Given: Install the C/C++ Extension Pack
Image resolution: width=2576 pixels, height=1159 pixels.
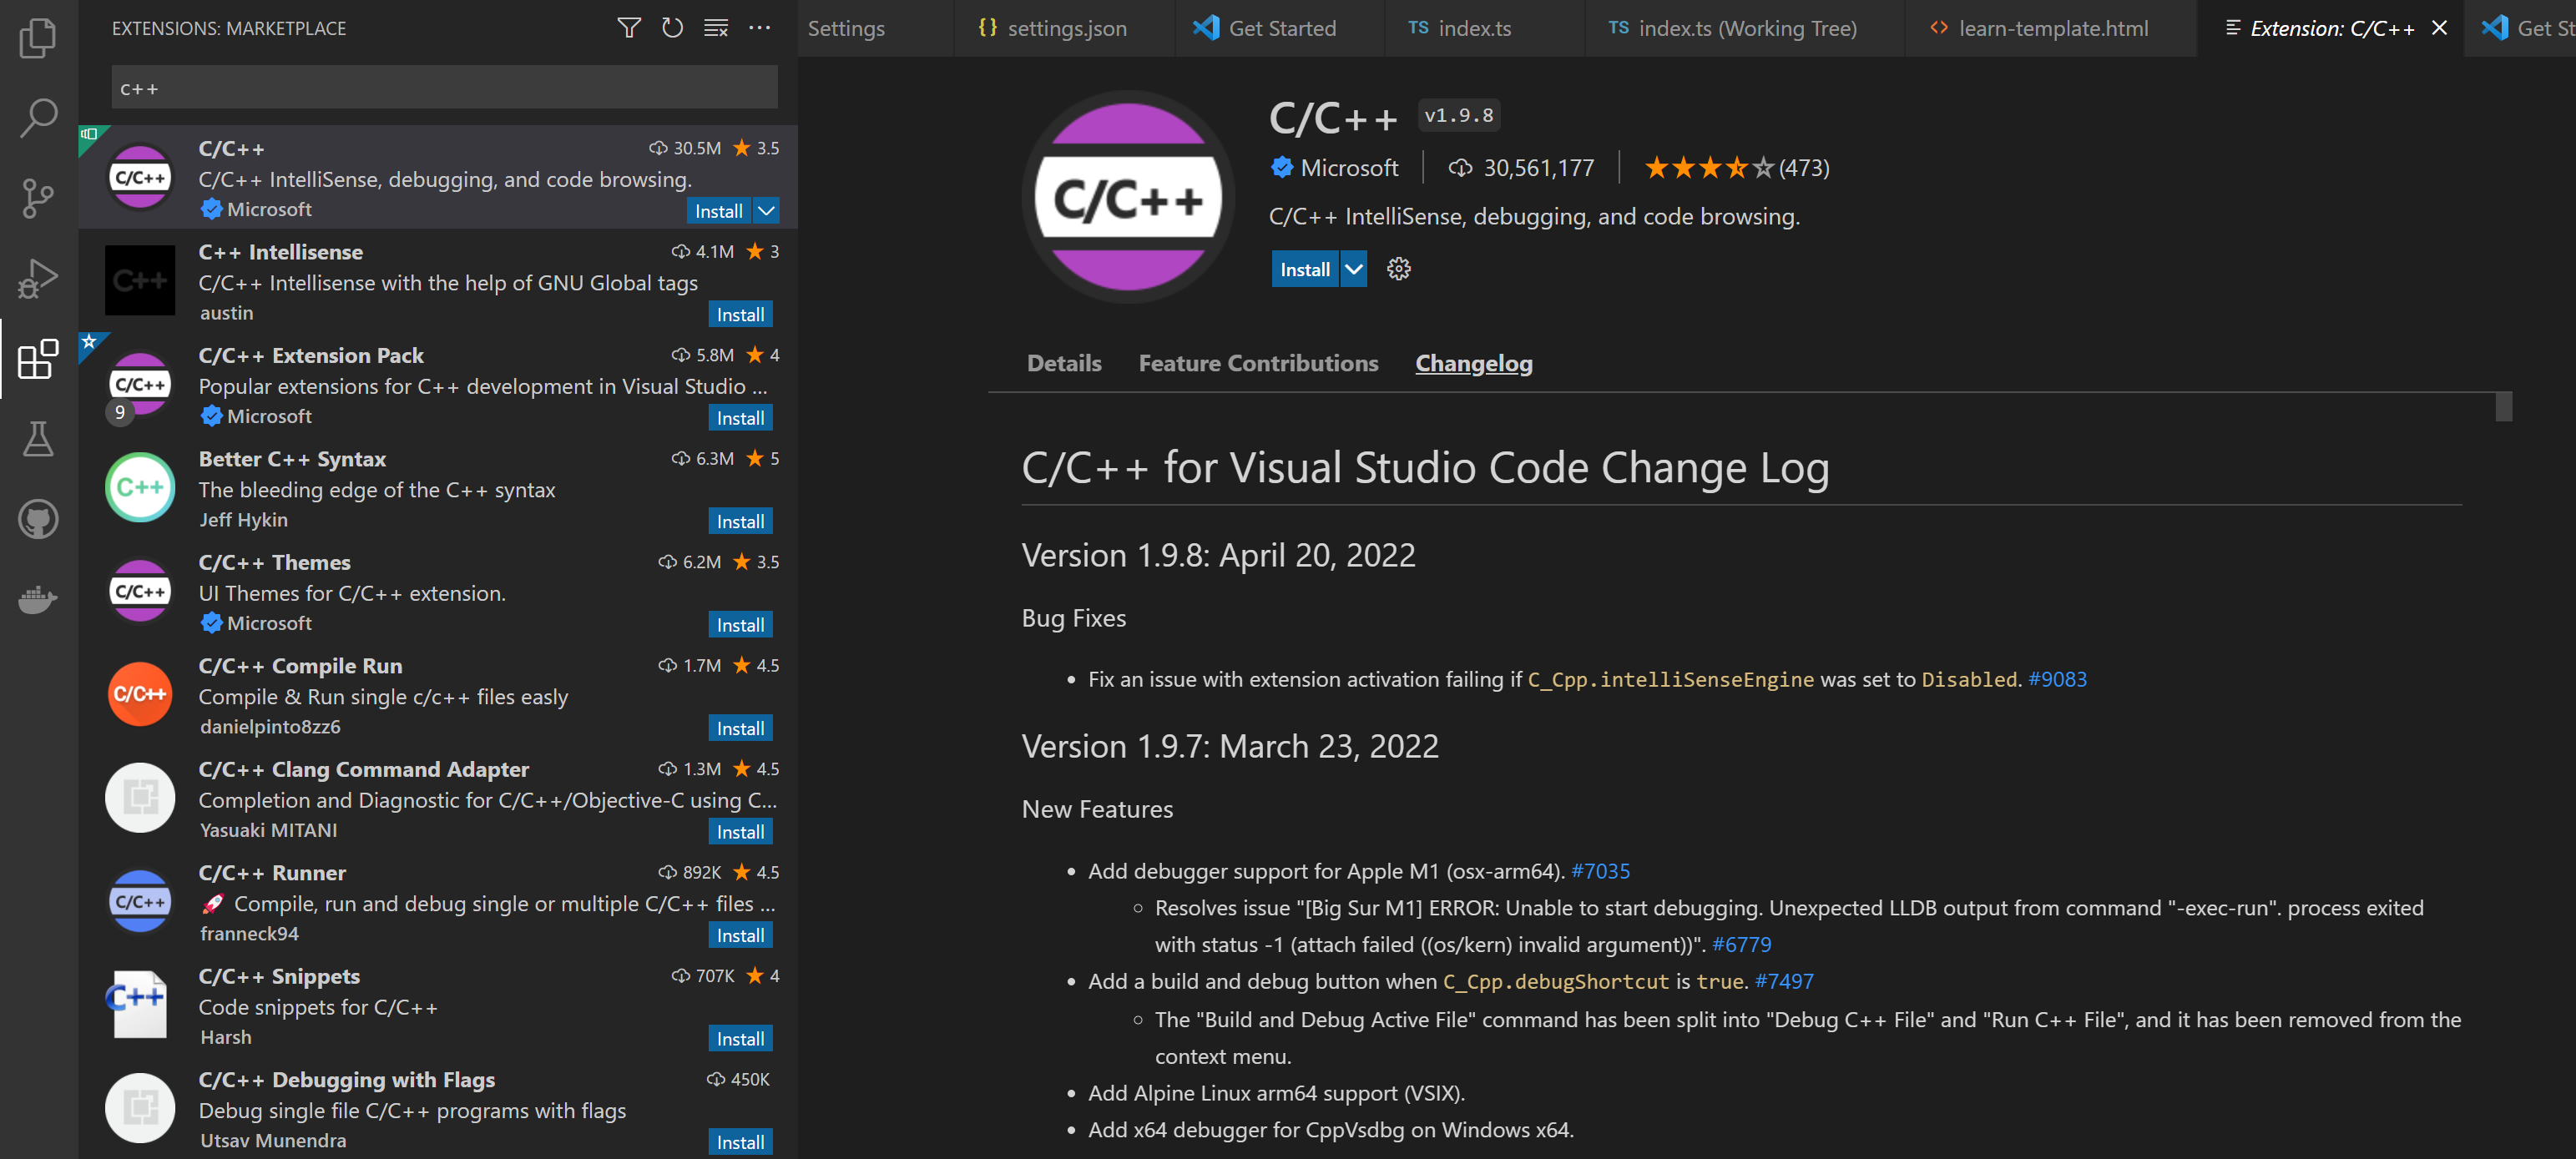Looking at the screenshot, I should 740,418.
